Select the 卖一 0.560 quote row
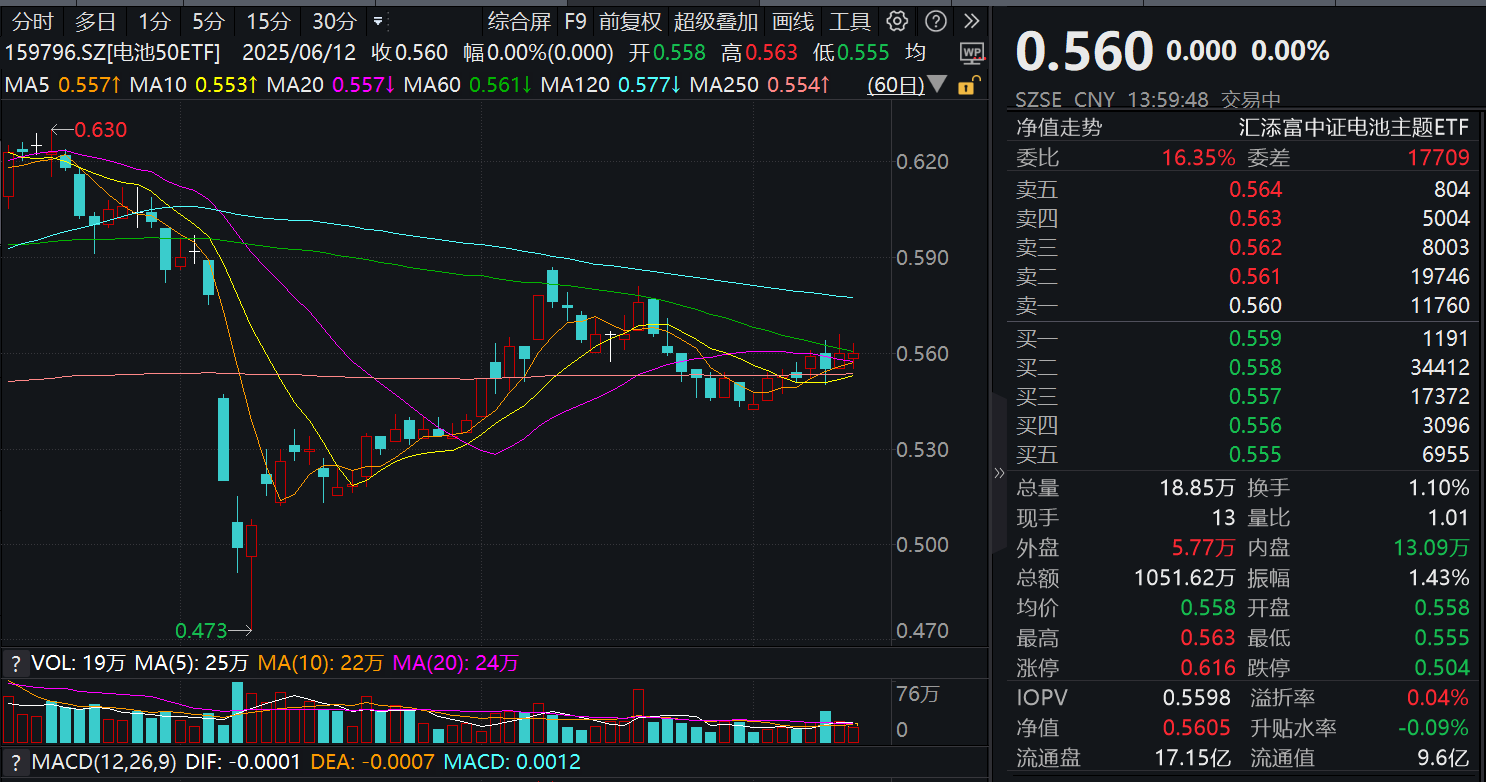1486x782 pixels. click(1240, 306)
